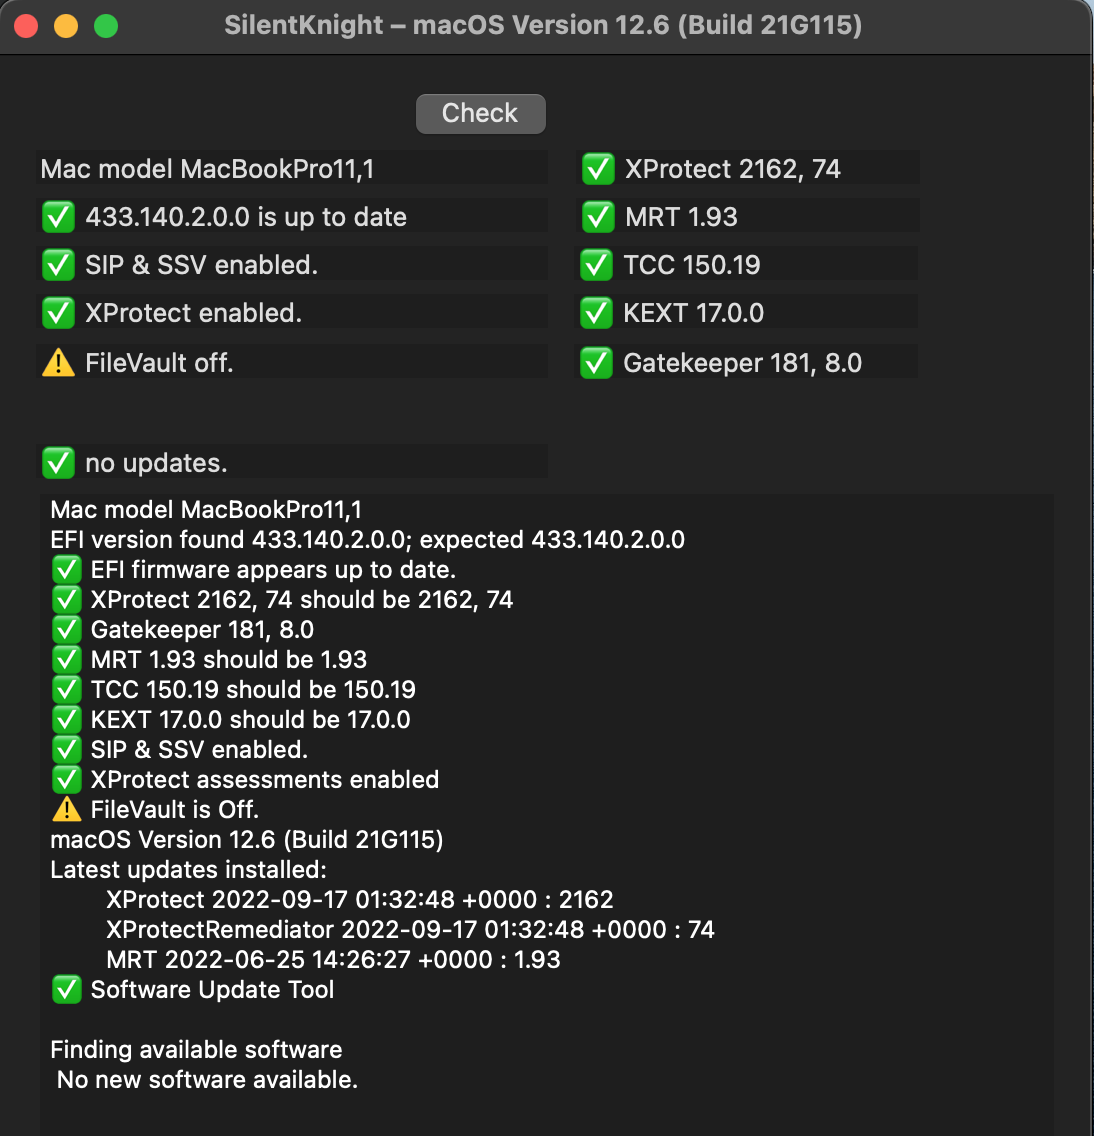Click checkmark next to SIP & SSV enabled. status
Image resolution: width=1094 pixels, height=1136 pixels.
(x=59, y=264)
